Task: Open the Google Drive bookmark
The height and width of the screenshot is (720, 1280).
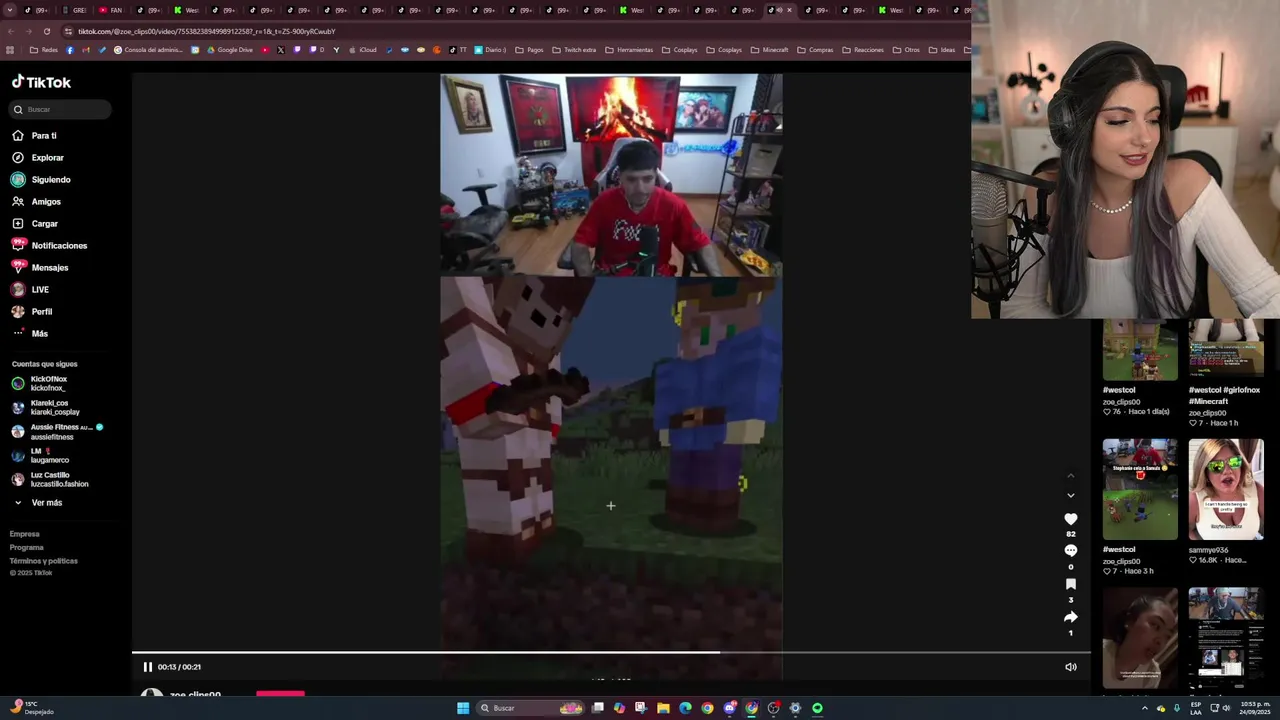Action: click(229, 50)
